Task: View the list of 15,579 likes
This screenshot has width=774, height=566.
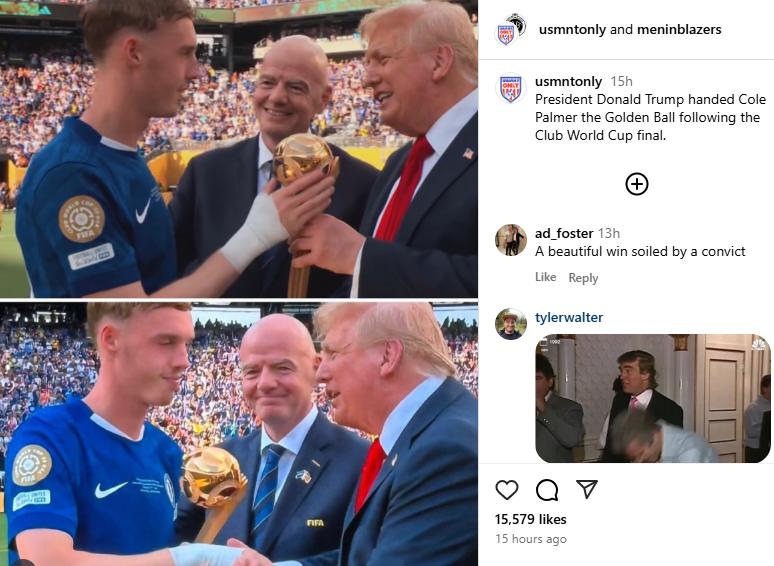Action: click(x=531, y=519)
